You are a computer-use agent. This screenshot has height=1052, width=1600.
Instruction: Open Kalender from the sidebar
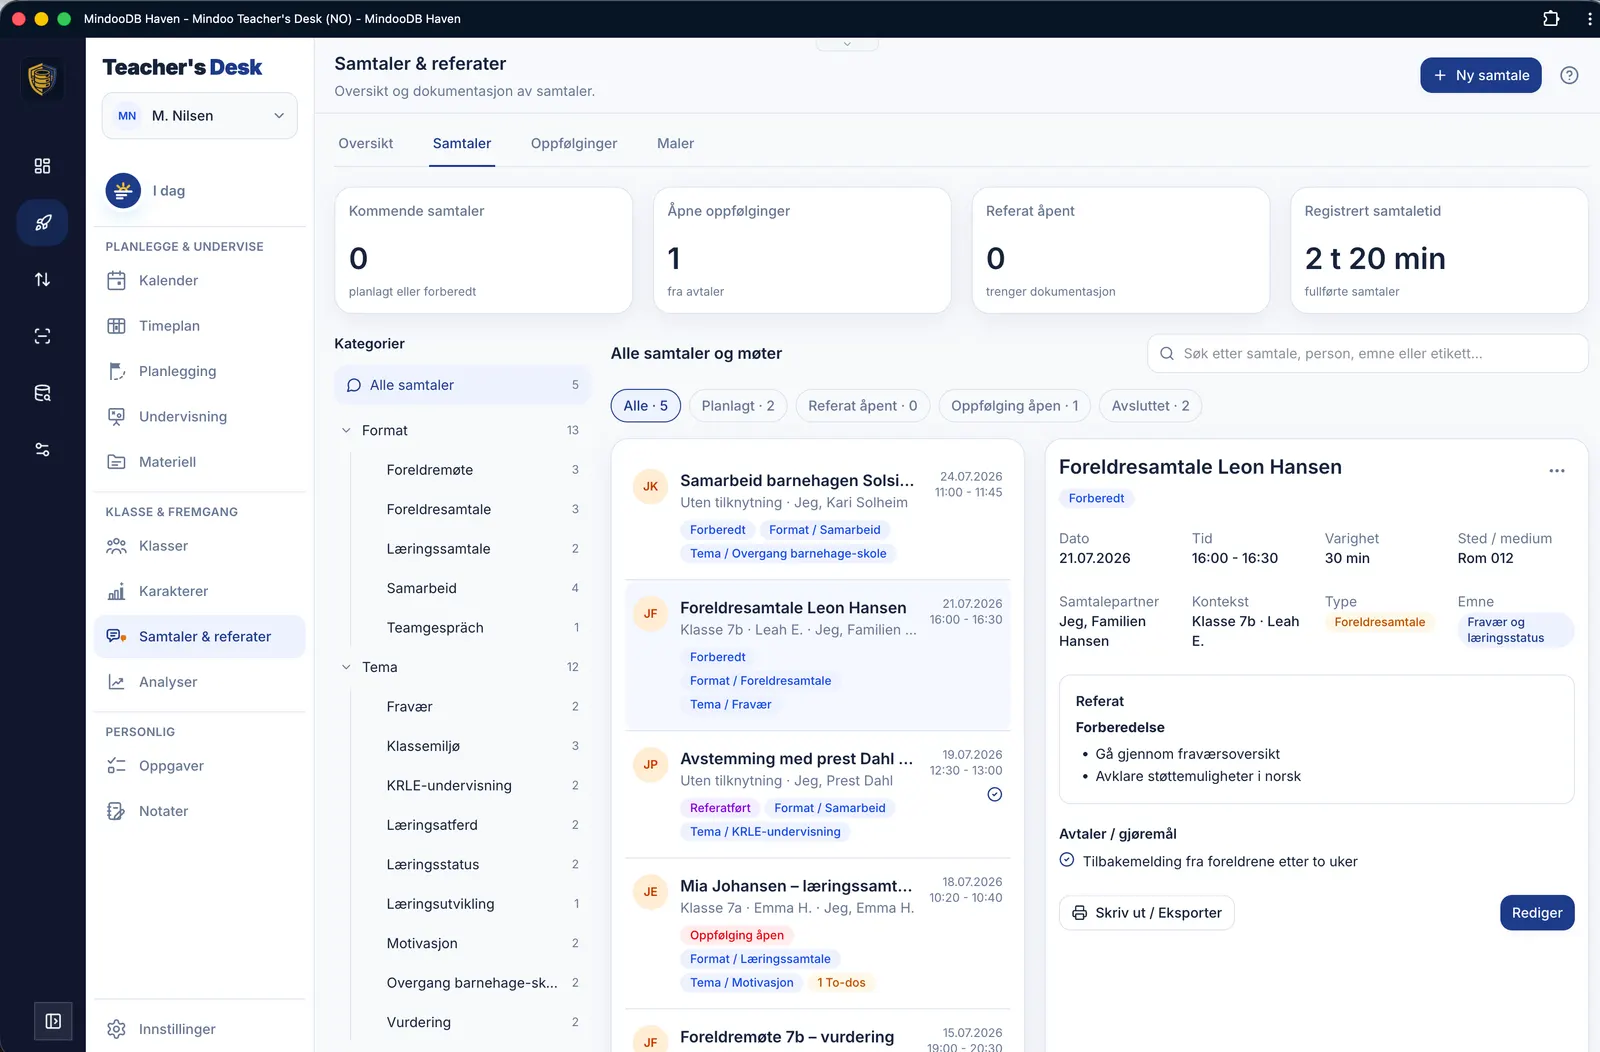(x=199, y=280)
